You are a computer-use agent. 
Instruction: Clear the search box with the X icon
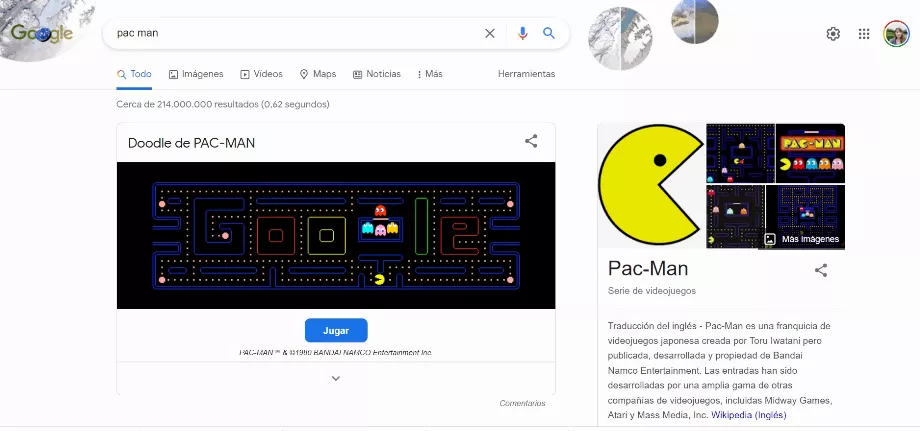tap(489, 33)
